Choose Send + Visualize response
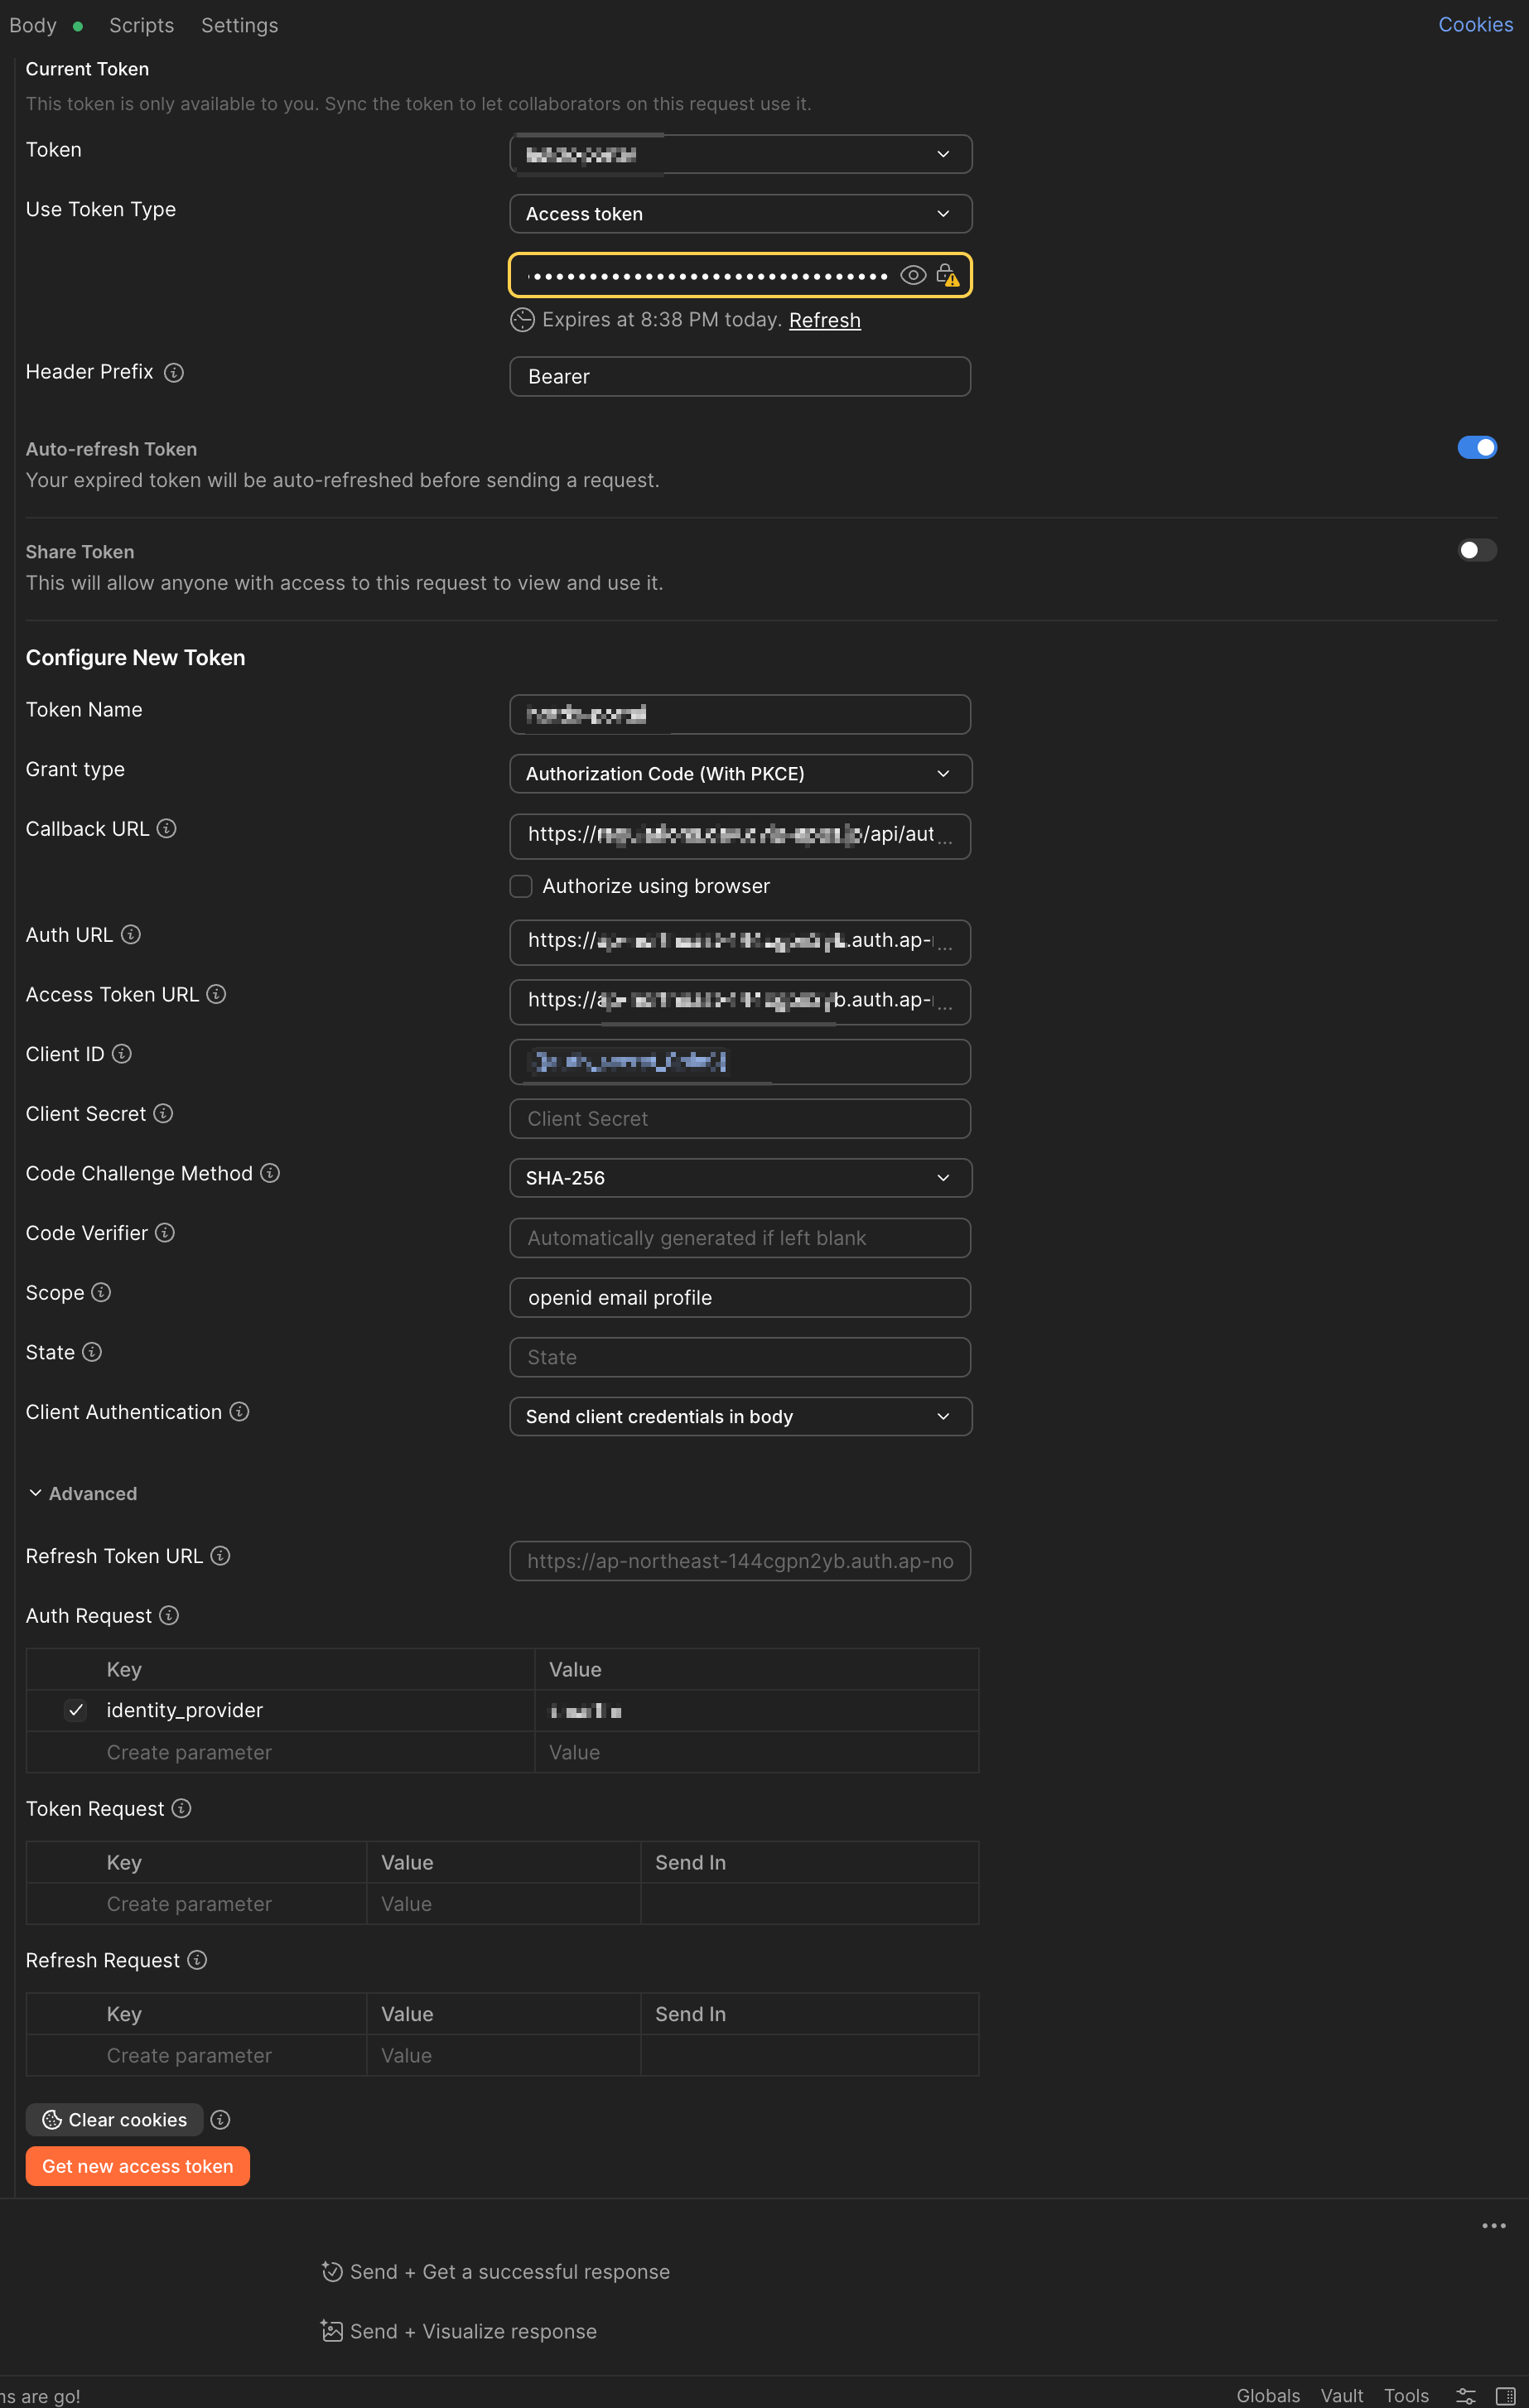This screenshot has width=1529, height=2408. coord(473,2331)
